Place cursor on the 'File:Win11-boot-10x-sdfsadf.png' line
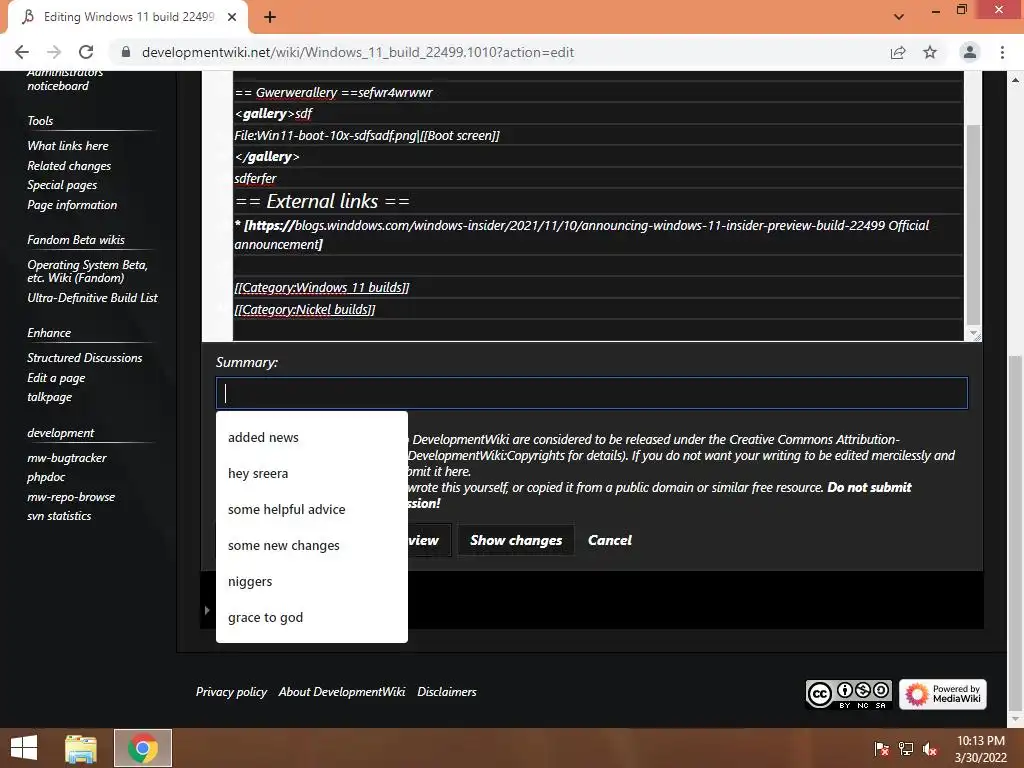1024x768 pixels. point(366,135)
